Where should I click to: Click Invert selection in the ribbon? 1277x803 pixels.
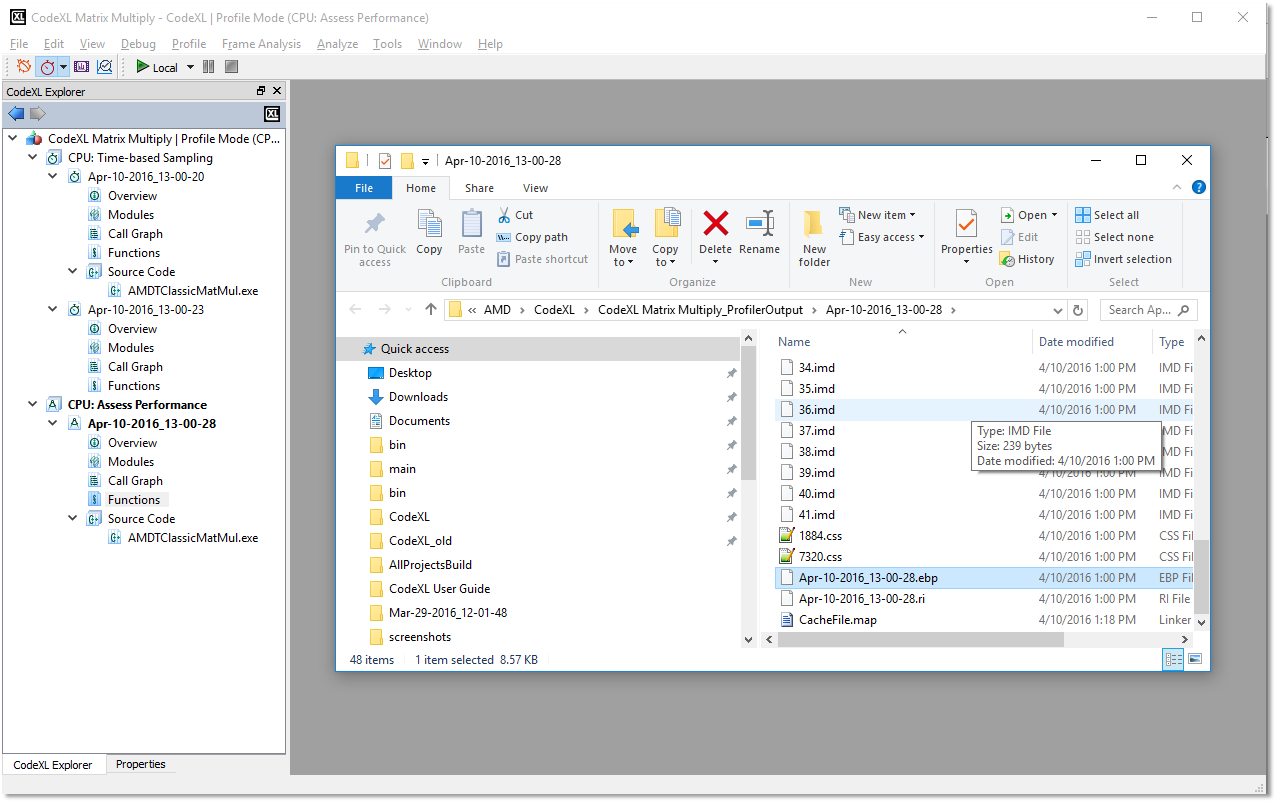click(1123, 259)
